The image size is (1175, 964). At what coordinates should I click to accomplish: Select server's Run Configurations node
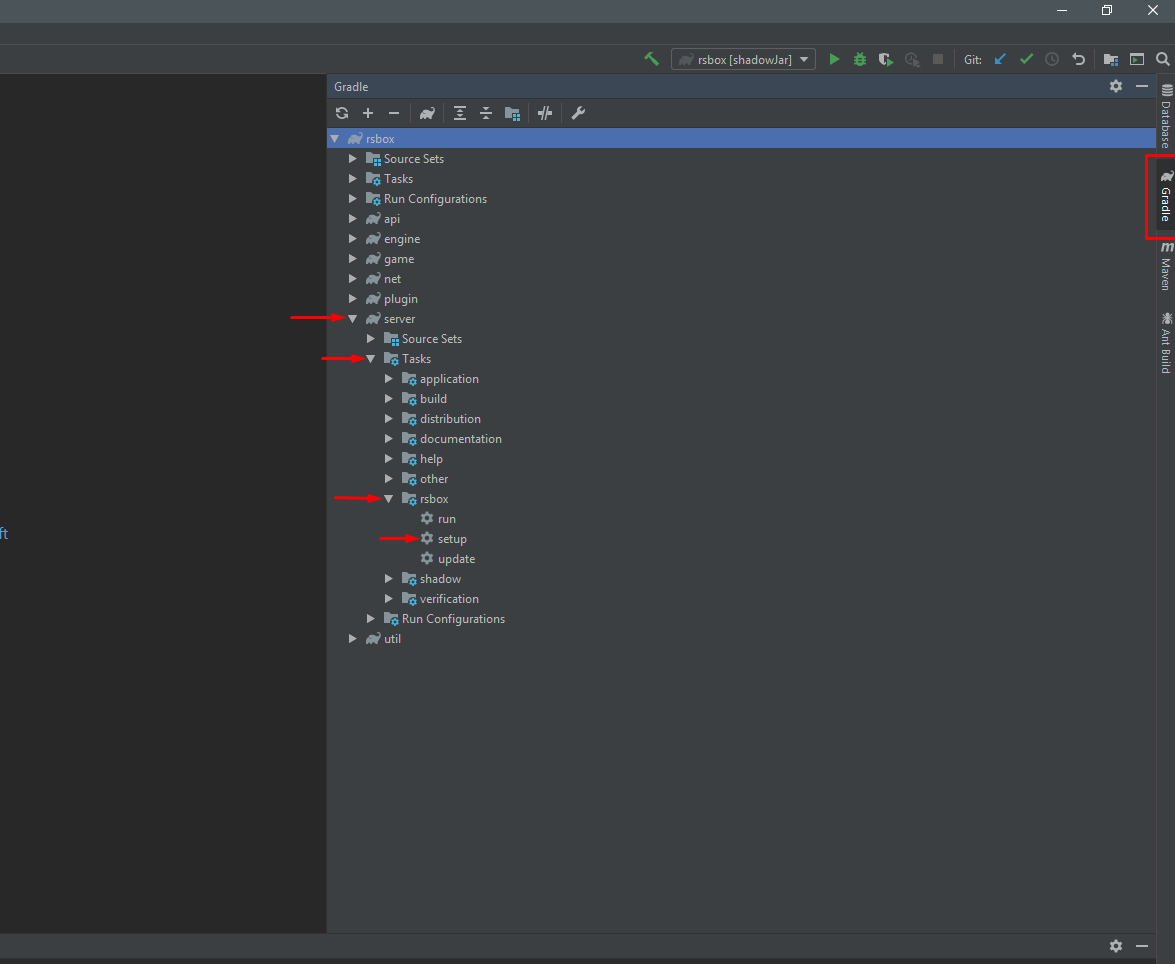click(x=453, y=618)
